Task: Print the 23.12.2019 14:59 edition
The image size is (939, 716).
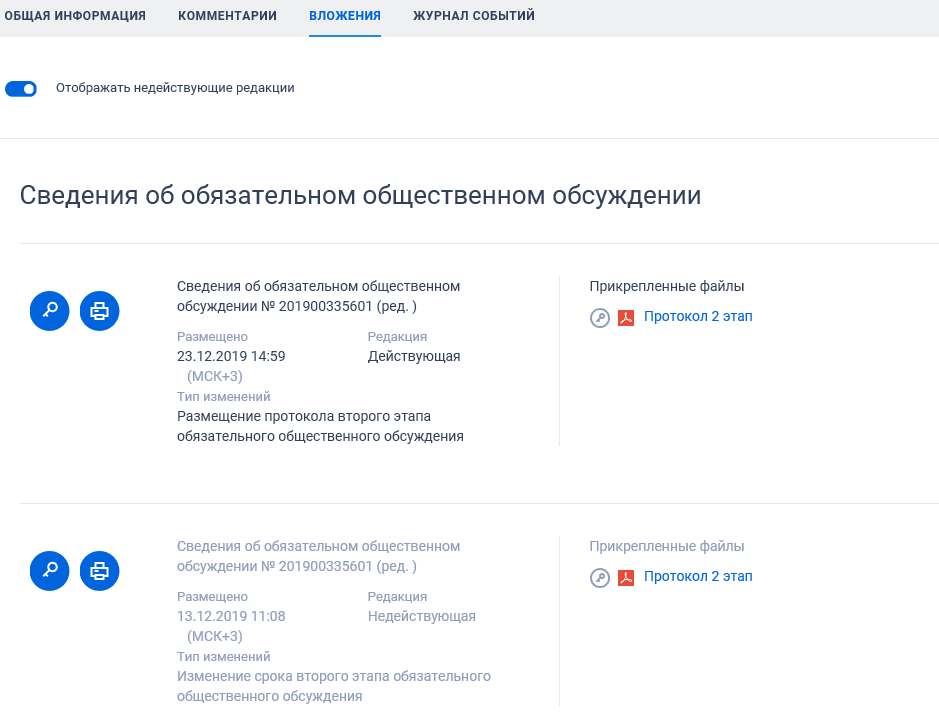Action: click(99, 311)
